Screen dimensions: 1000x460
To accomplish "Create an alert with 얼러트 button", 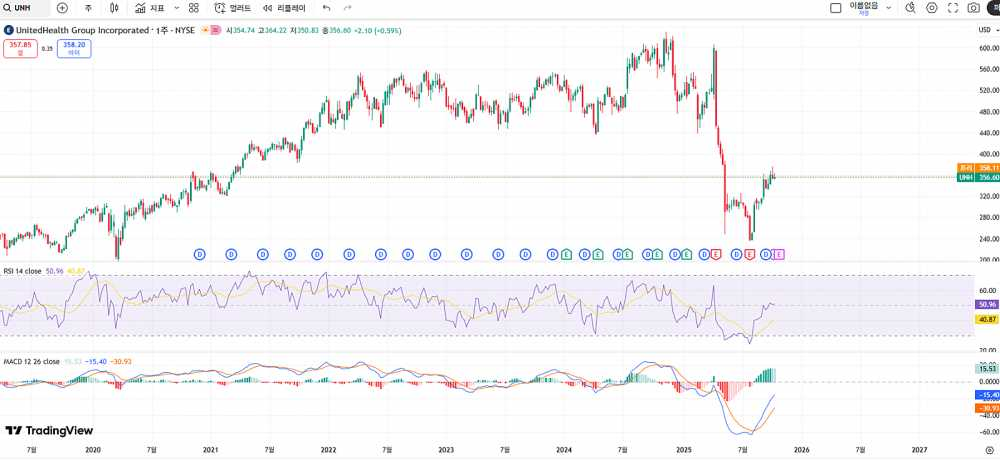I will pos(233,8).
